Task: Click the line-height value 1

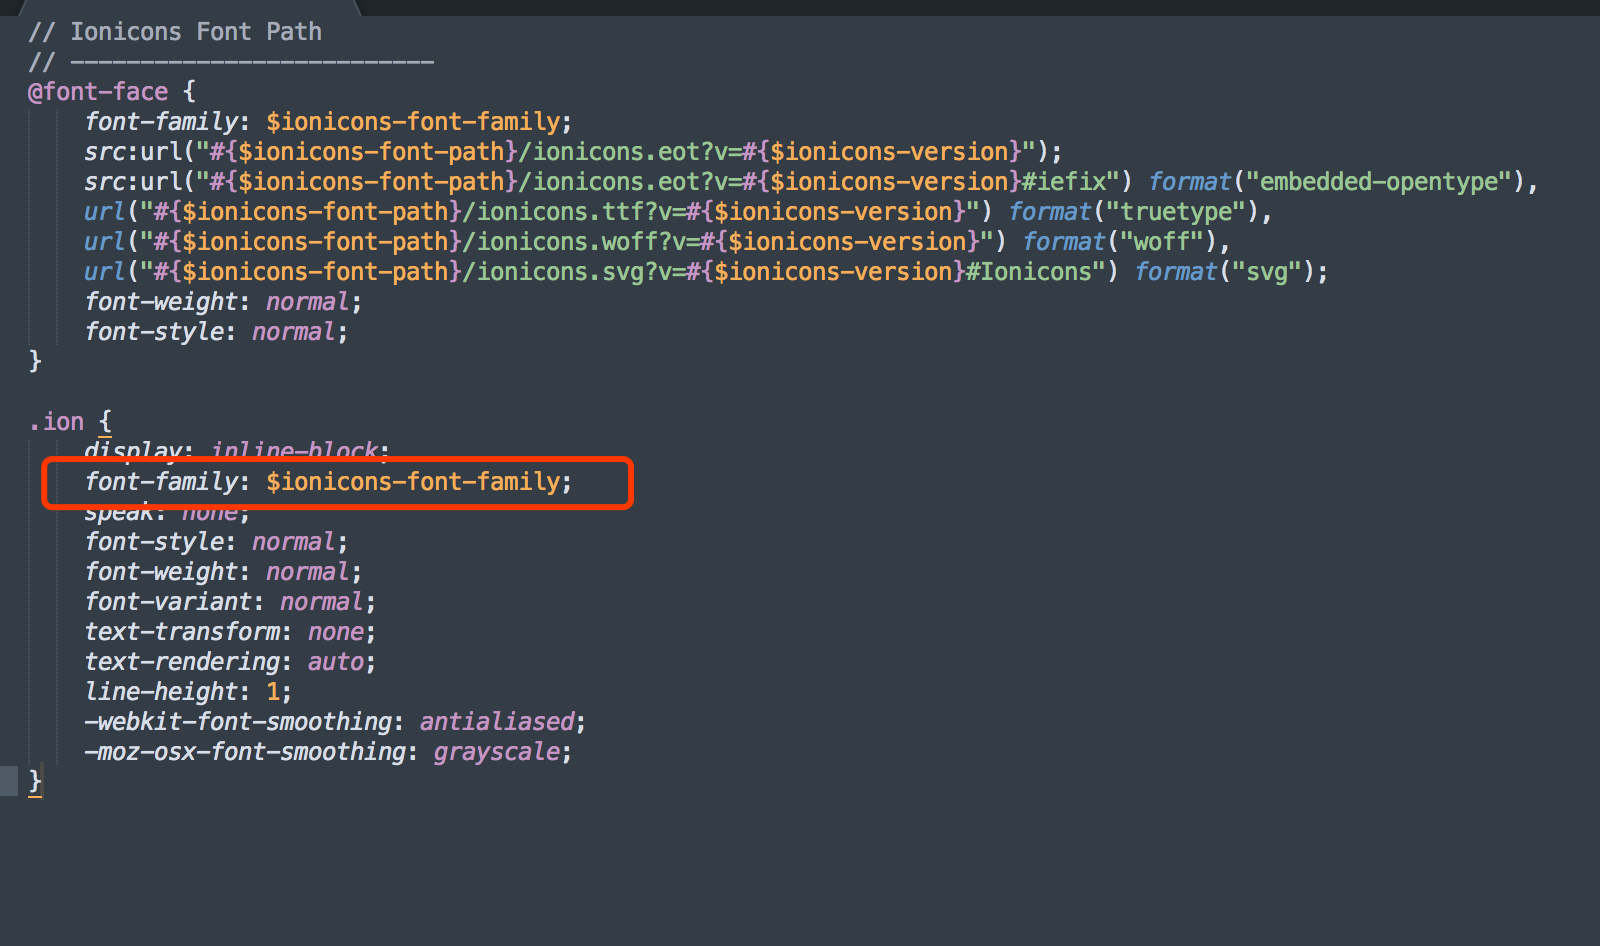Action: [273, 692]
